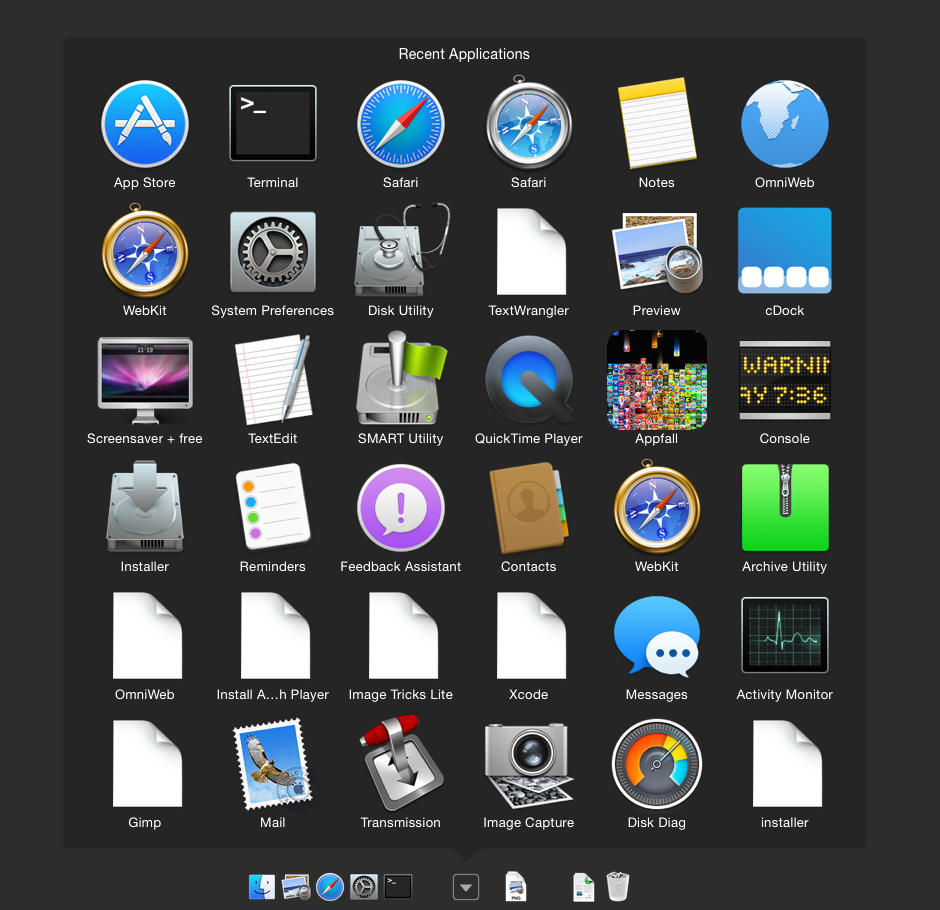Launch TextEdit
Image resolution: width=940 pixels, height=910 pixels.
tap(273, 379)
